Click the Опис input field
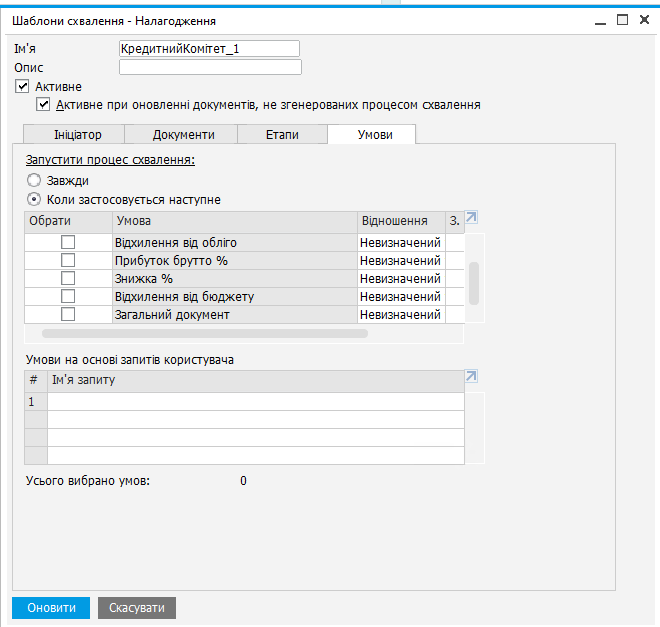This screenshot has height=627, width=660. pos(210,68)
